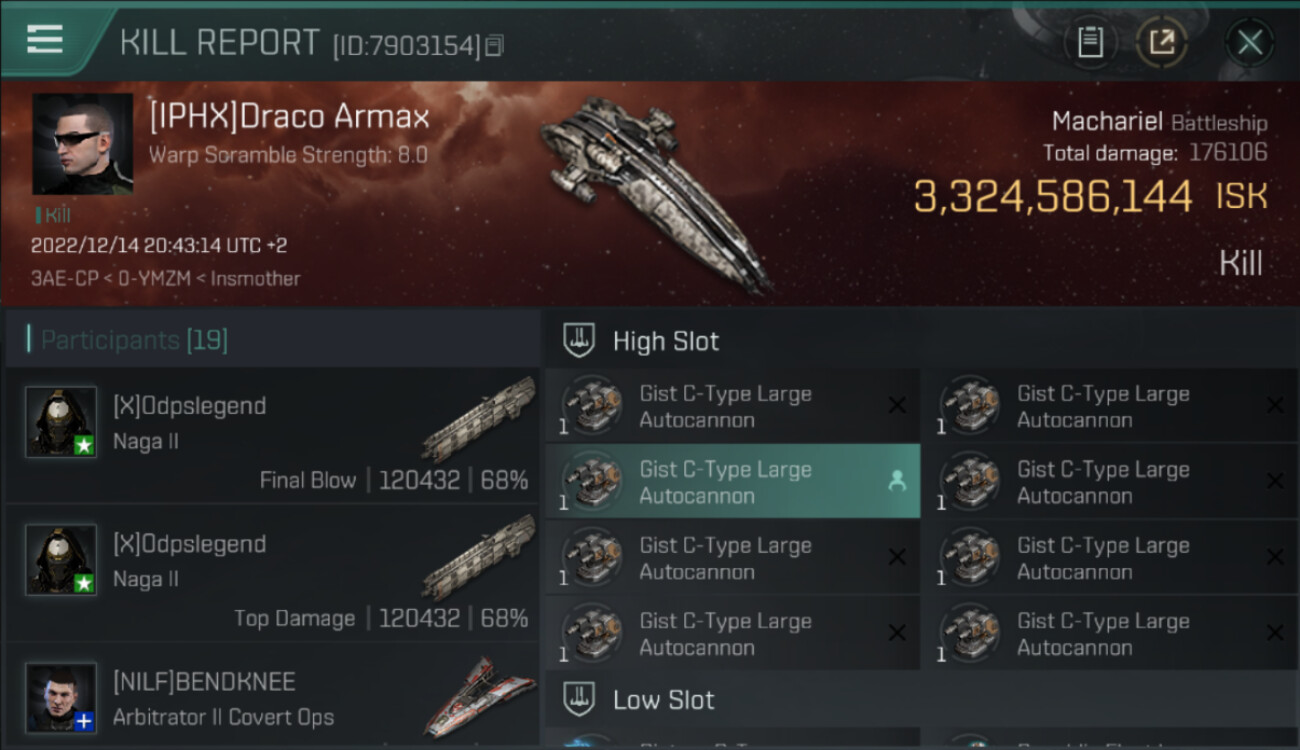Open the hamburger menu
The image size is (1300, 750).
pyautogui.click(x=45, y=40)
